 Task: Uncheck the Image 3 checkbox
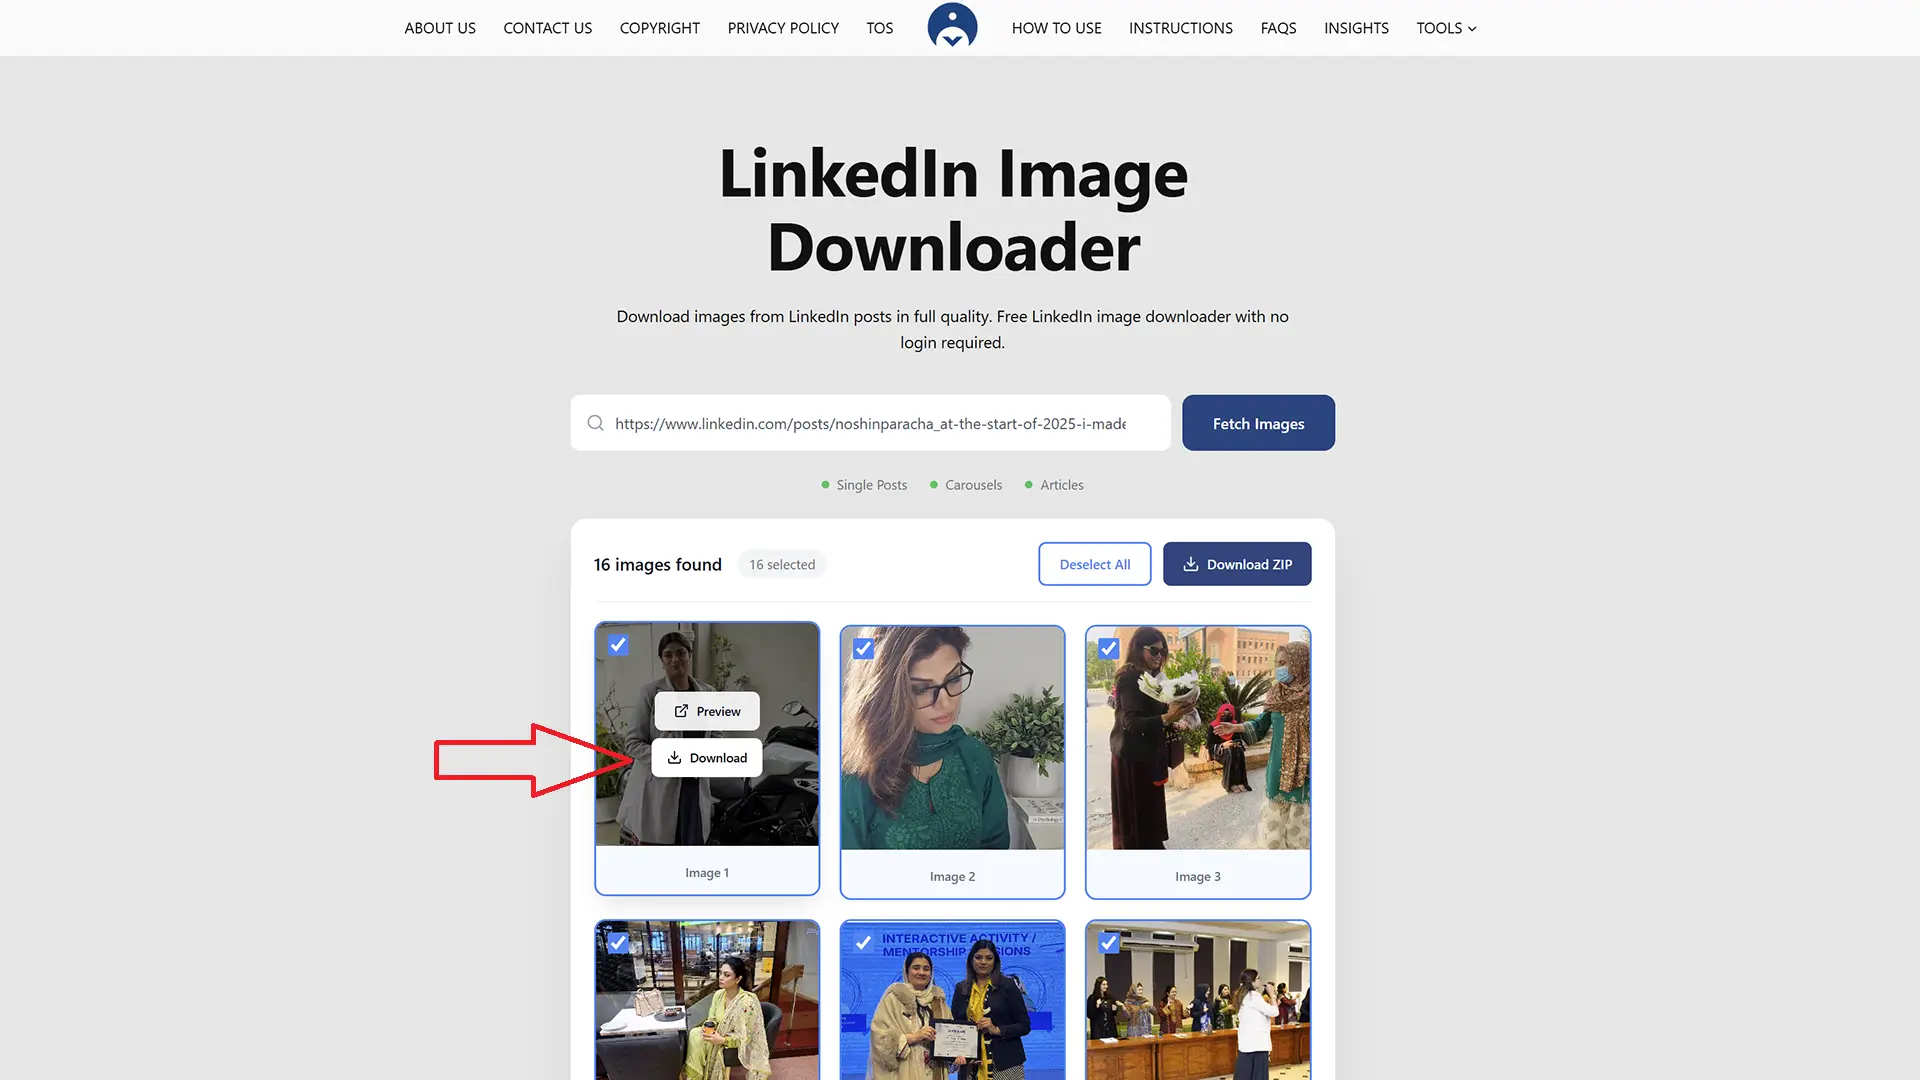point(1109,648)
